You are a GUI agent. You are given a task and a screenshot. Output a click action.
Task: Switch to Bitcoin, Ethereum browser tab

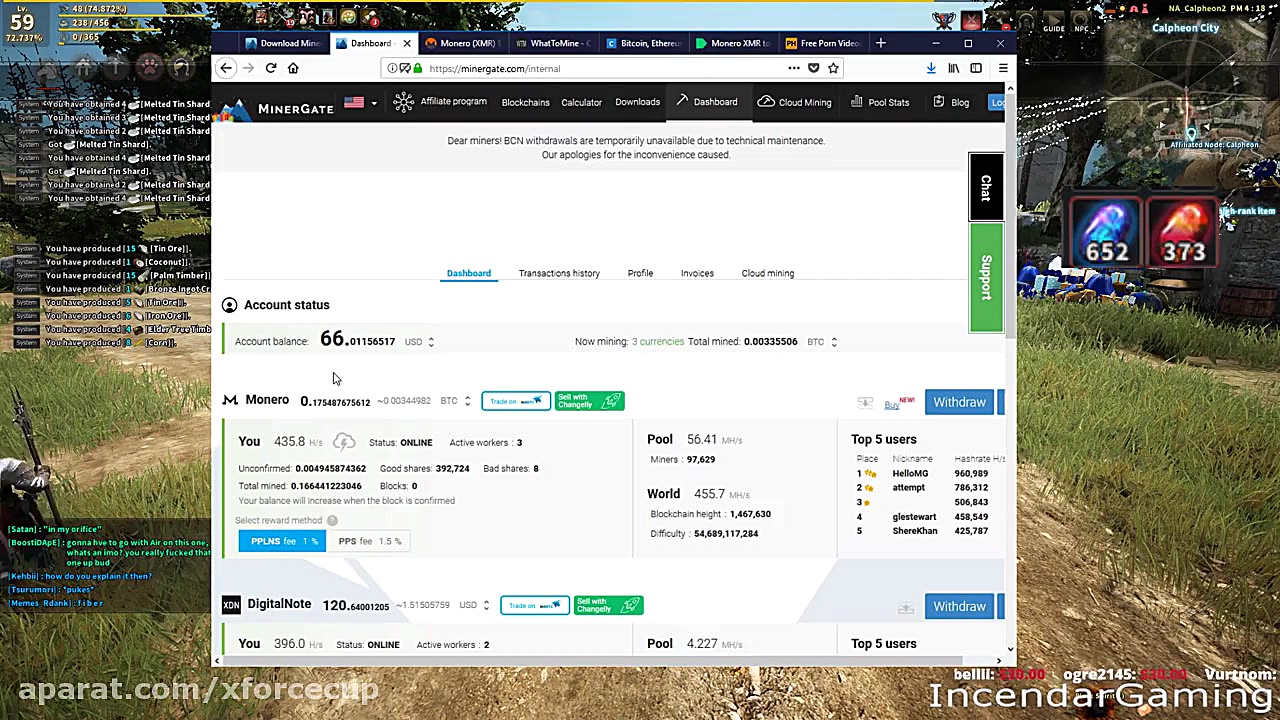(643, 43)
